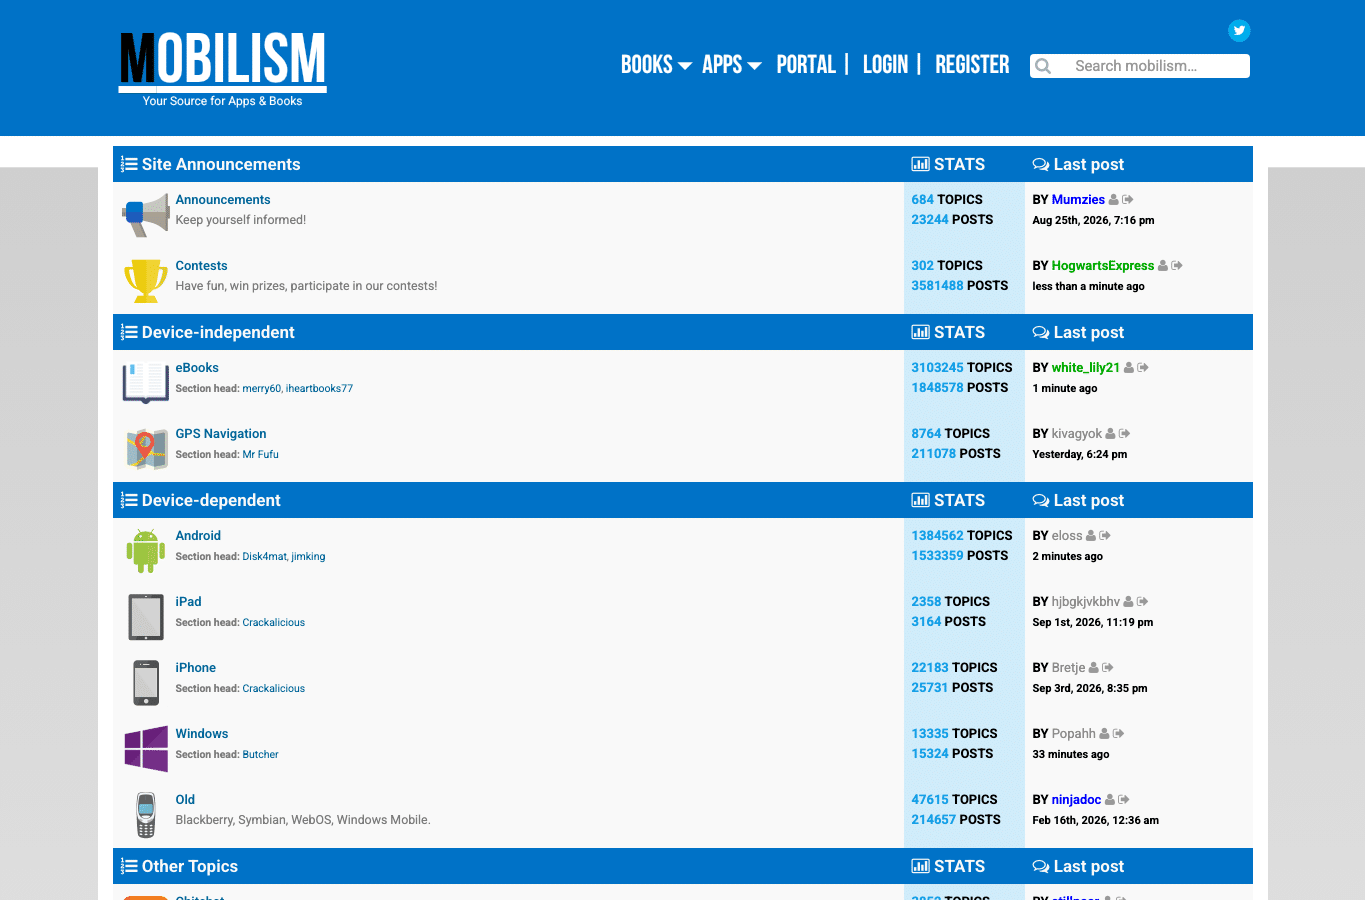View latest post by Popahh arrow icon
1365x900 pixels.
pos(1119,734)
